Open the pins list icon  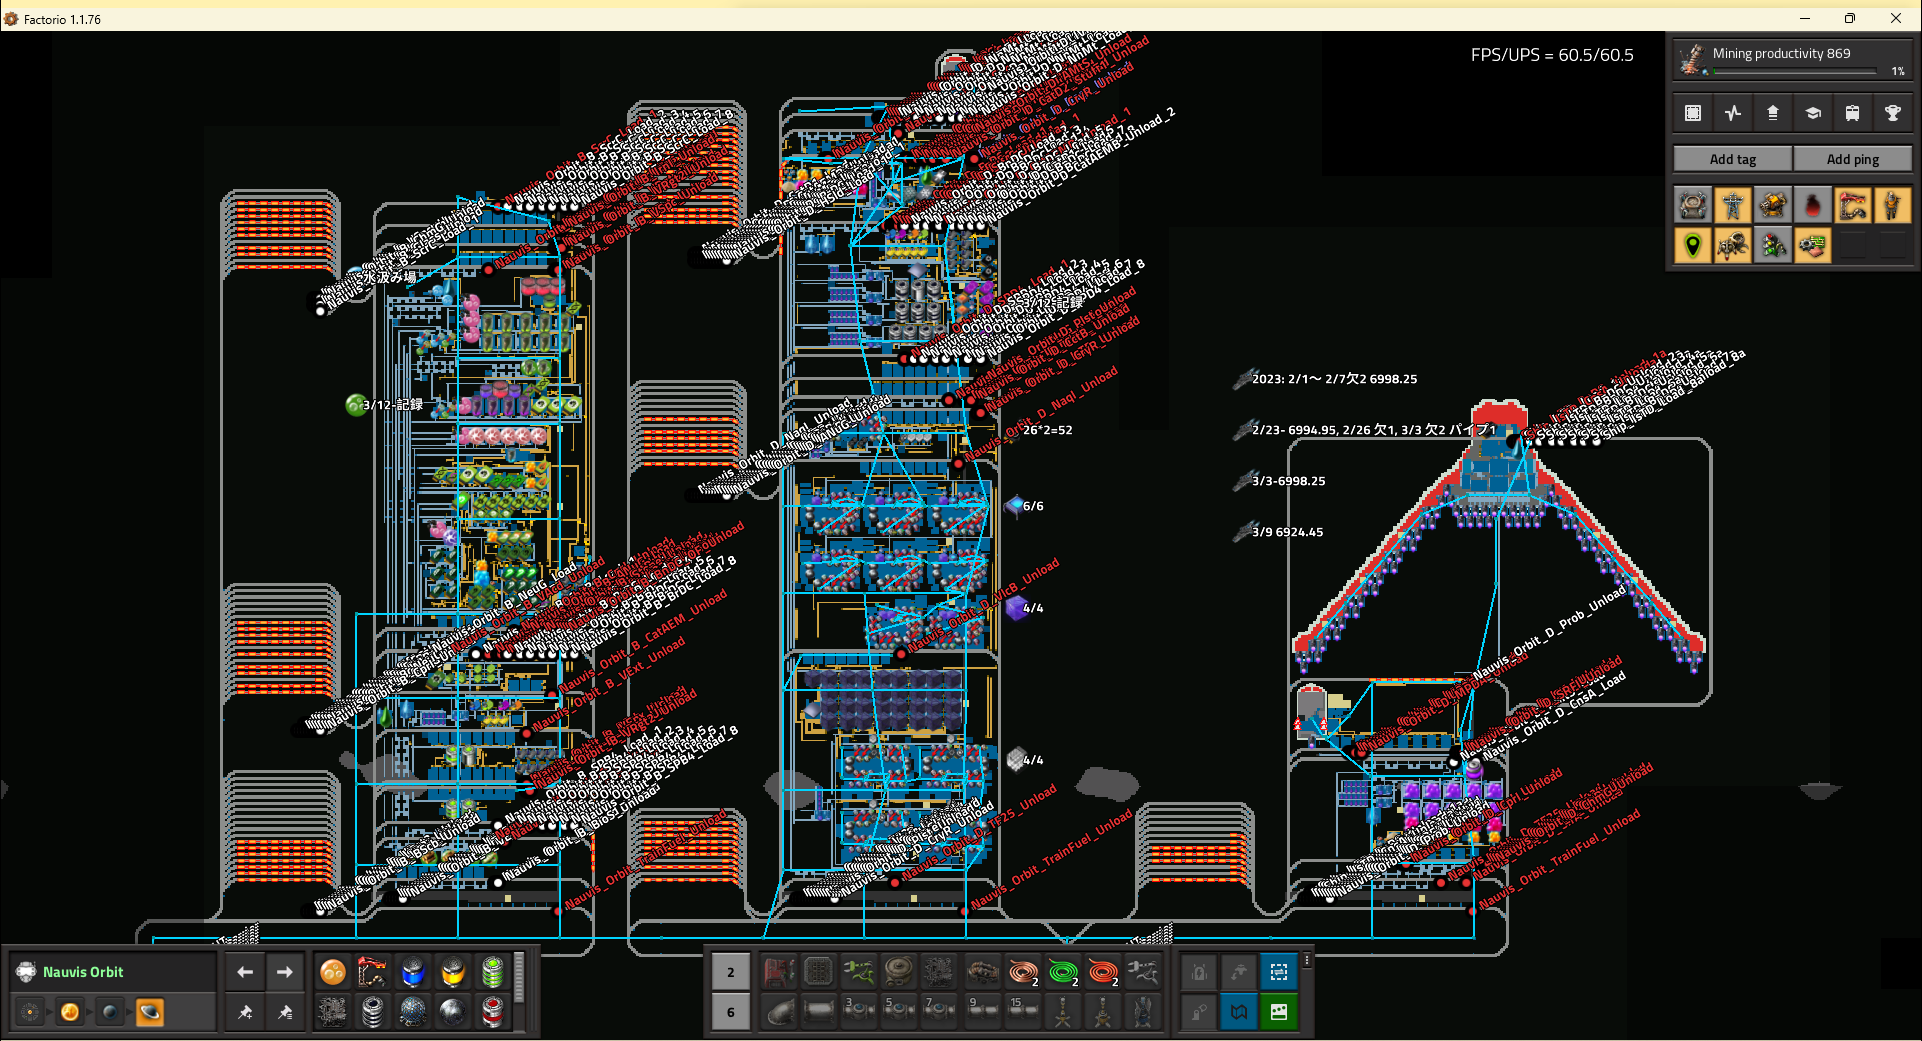285,1012
